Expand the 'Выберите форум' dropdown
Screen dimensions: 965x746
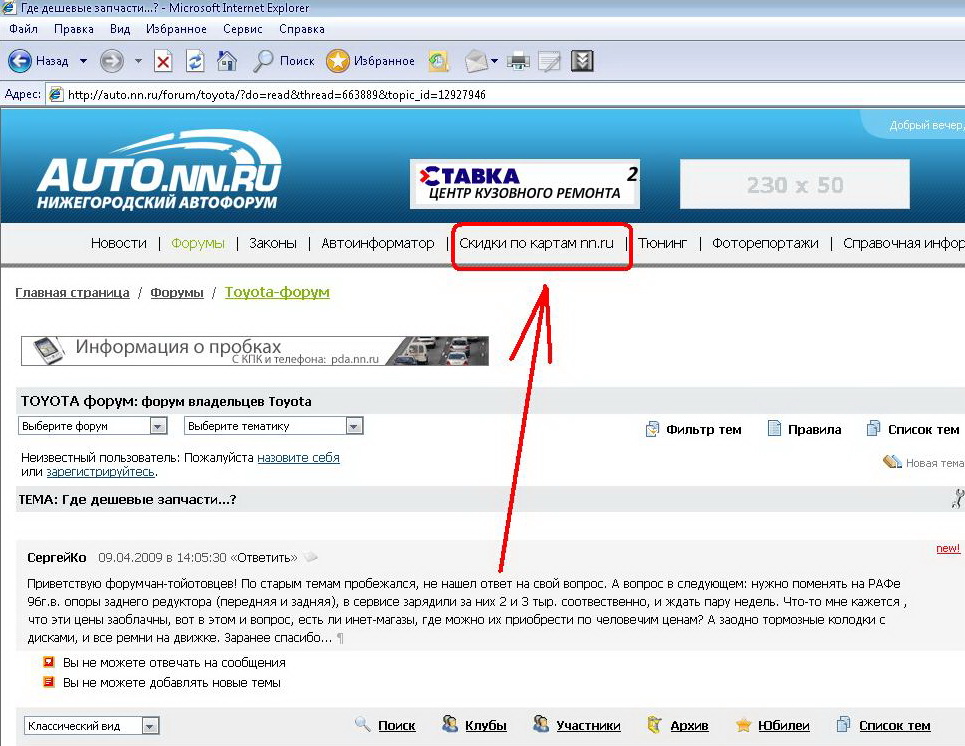tap(158, 426)
